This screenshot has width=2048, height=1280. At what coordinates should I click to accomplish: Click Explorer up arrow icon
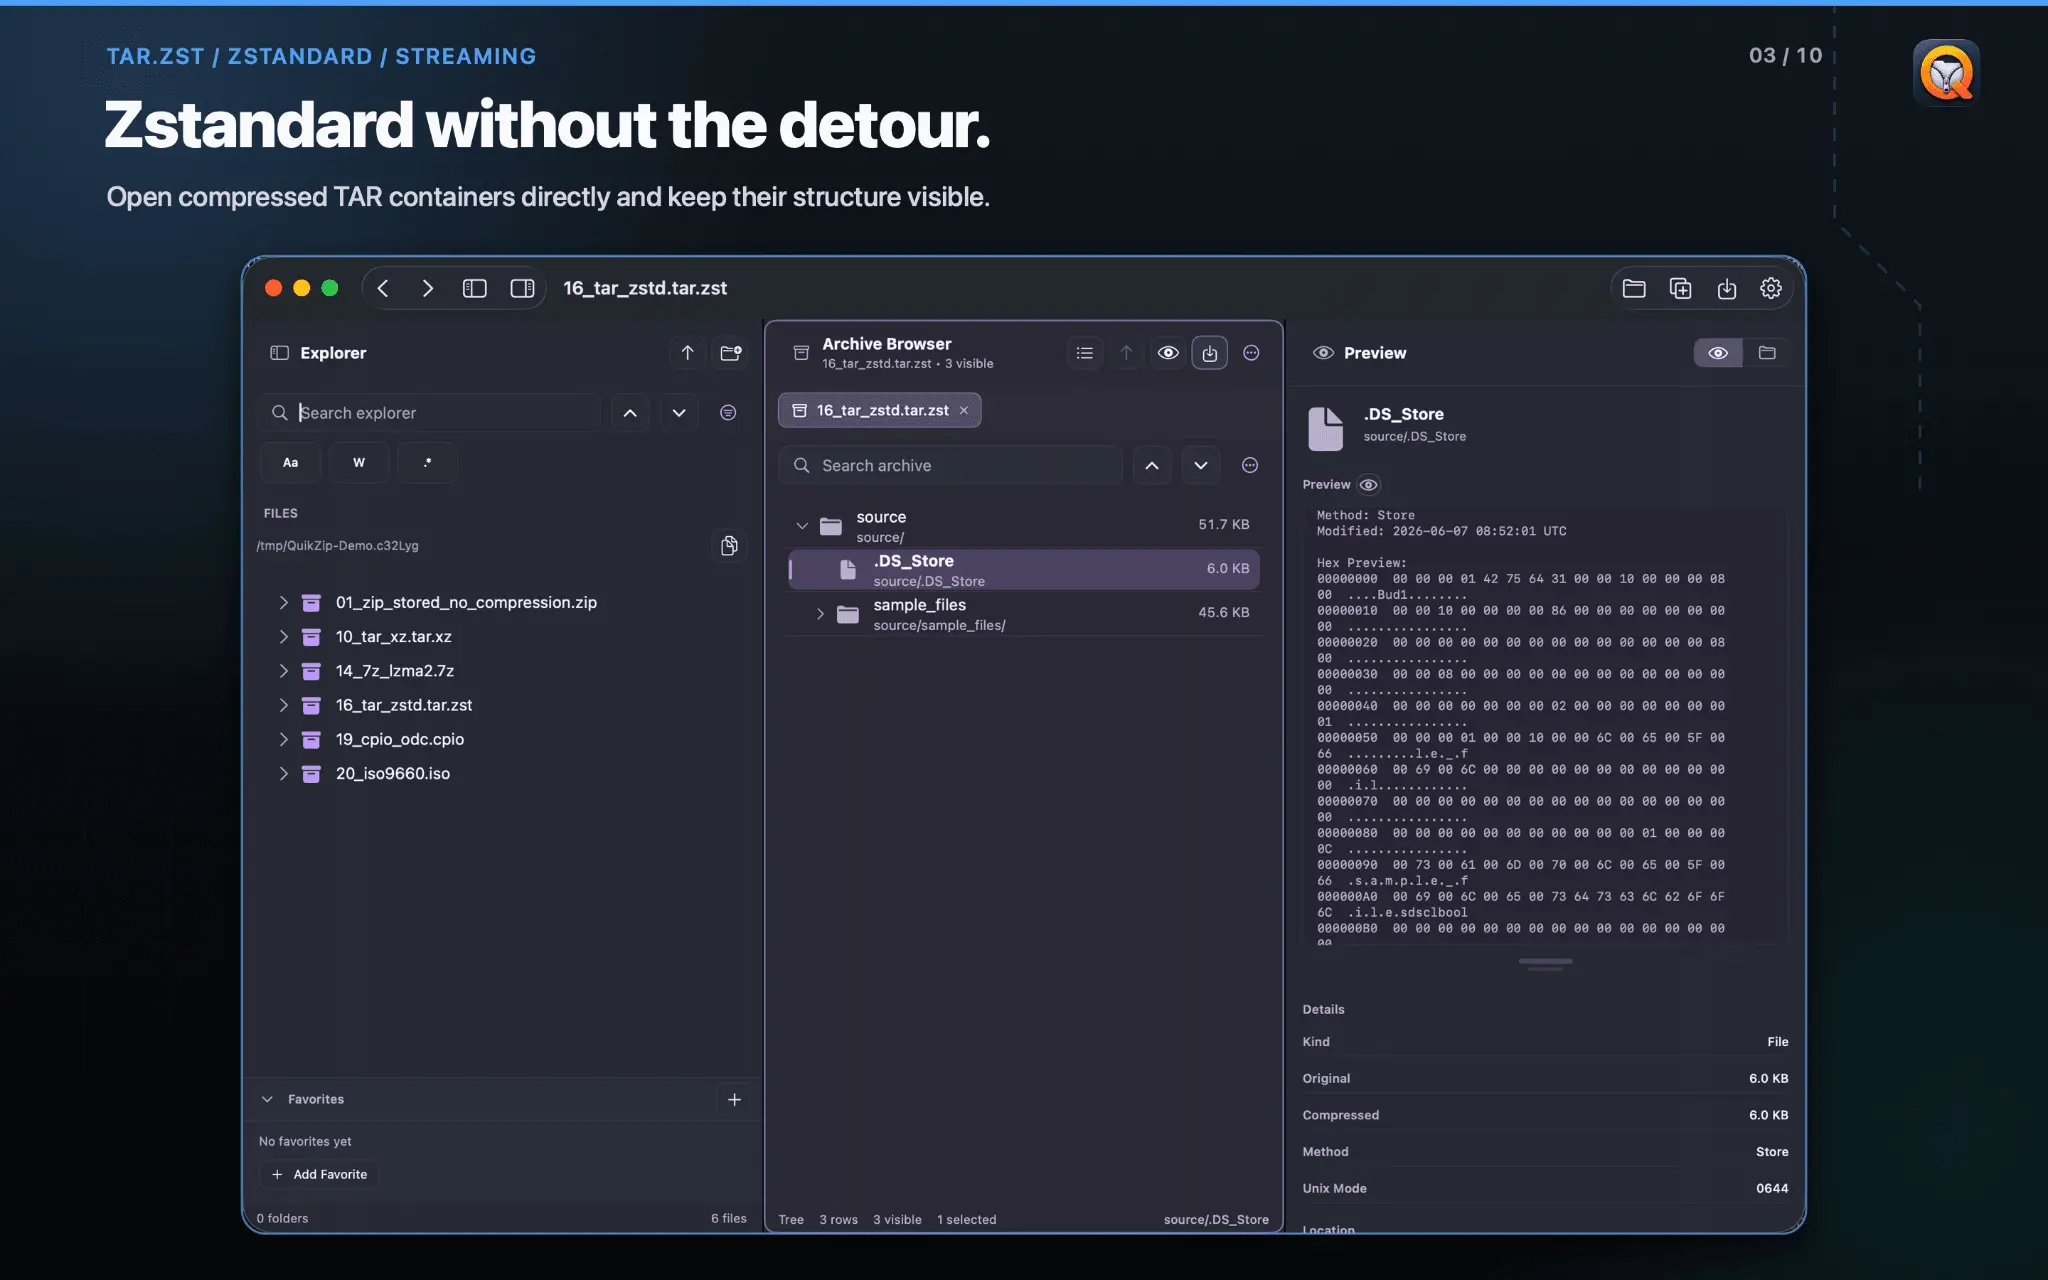click(x=687, y=353)
